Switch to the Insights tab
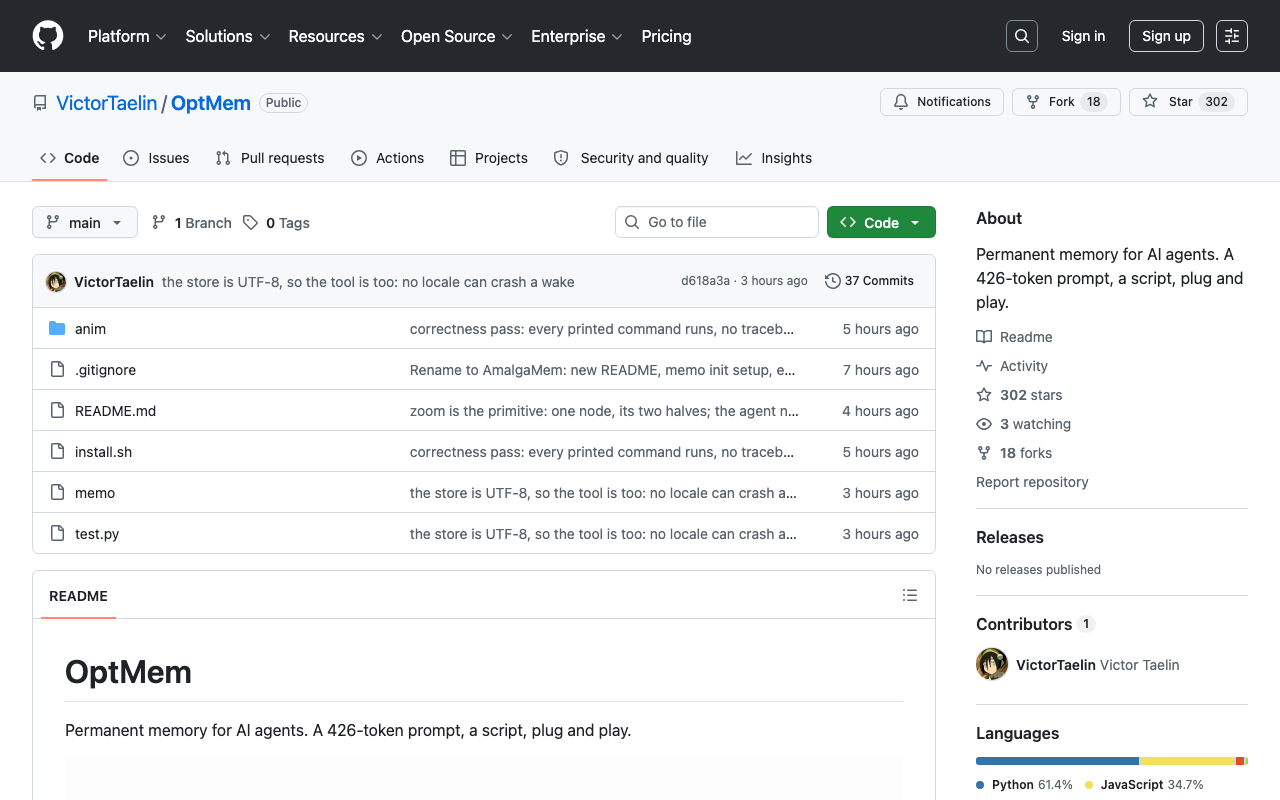The image size is (1280, 800). pos(774,158)
